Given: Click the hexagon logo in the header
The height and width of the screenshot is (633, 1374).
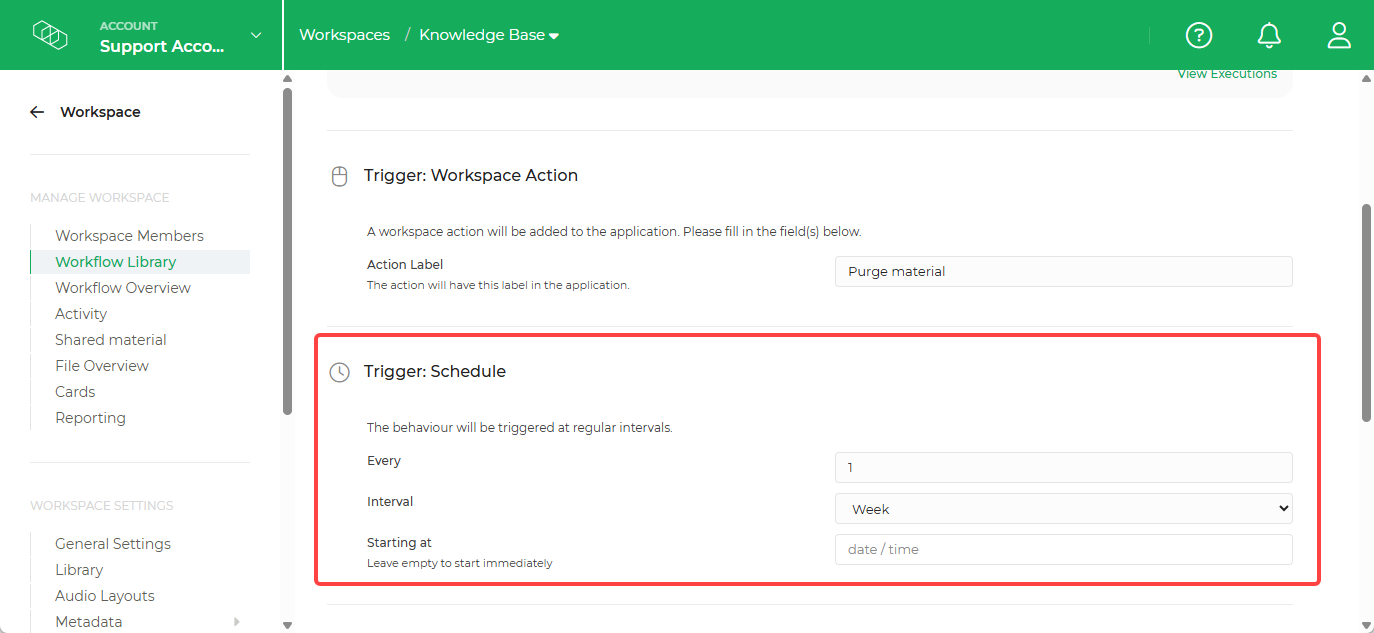Looking at the screenshot, I should coord(50,35).
